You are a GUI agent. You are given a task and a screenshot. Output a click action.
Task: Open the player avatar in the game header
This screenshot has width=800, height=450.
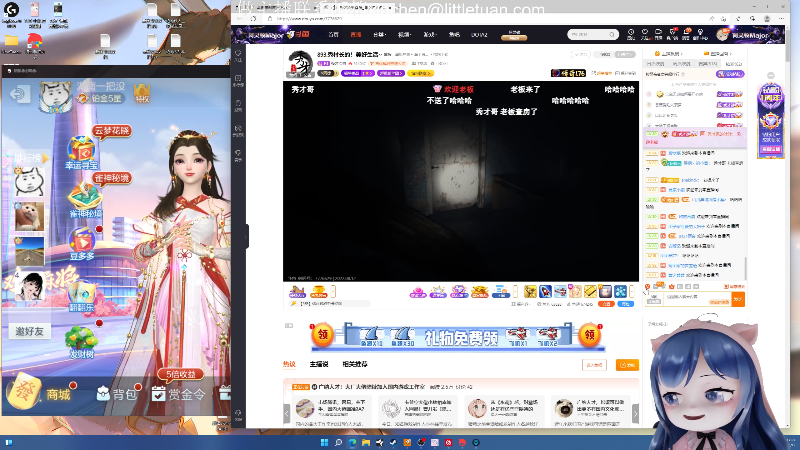(56, 96)
